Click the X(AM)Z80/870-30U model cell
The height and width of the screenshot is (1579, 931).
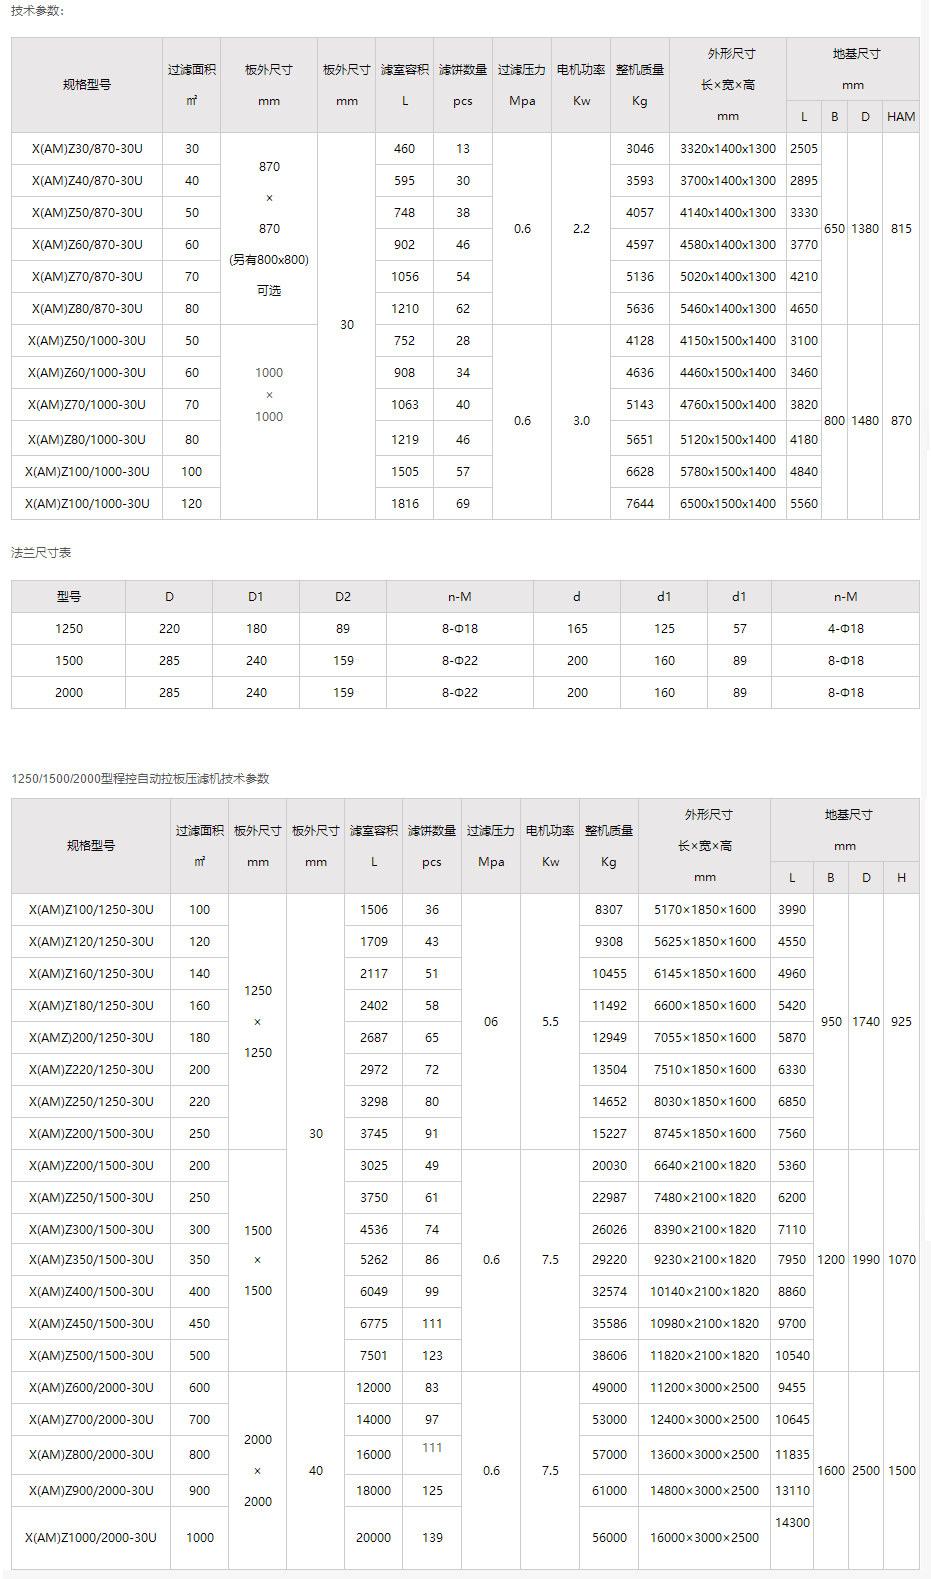click(87, 309)
